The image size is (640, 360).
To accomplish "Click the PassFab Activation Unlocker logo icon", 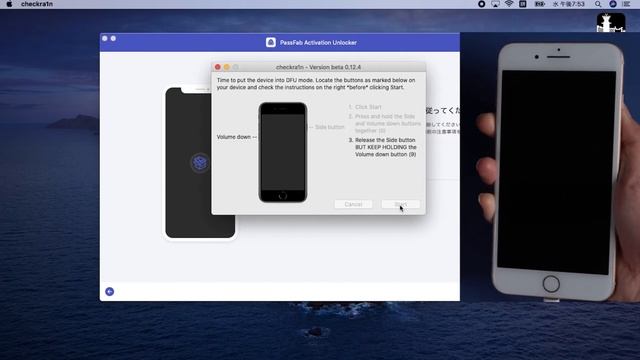I will (x=271, y=42).
